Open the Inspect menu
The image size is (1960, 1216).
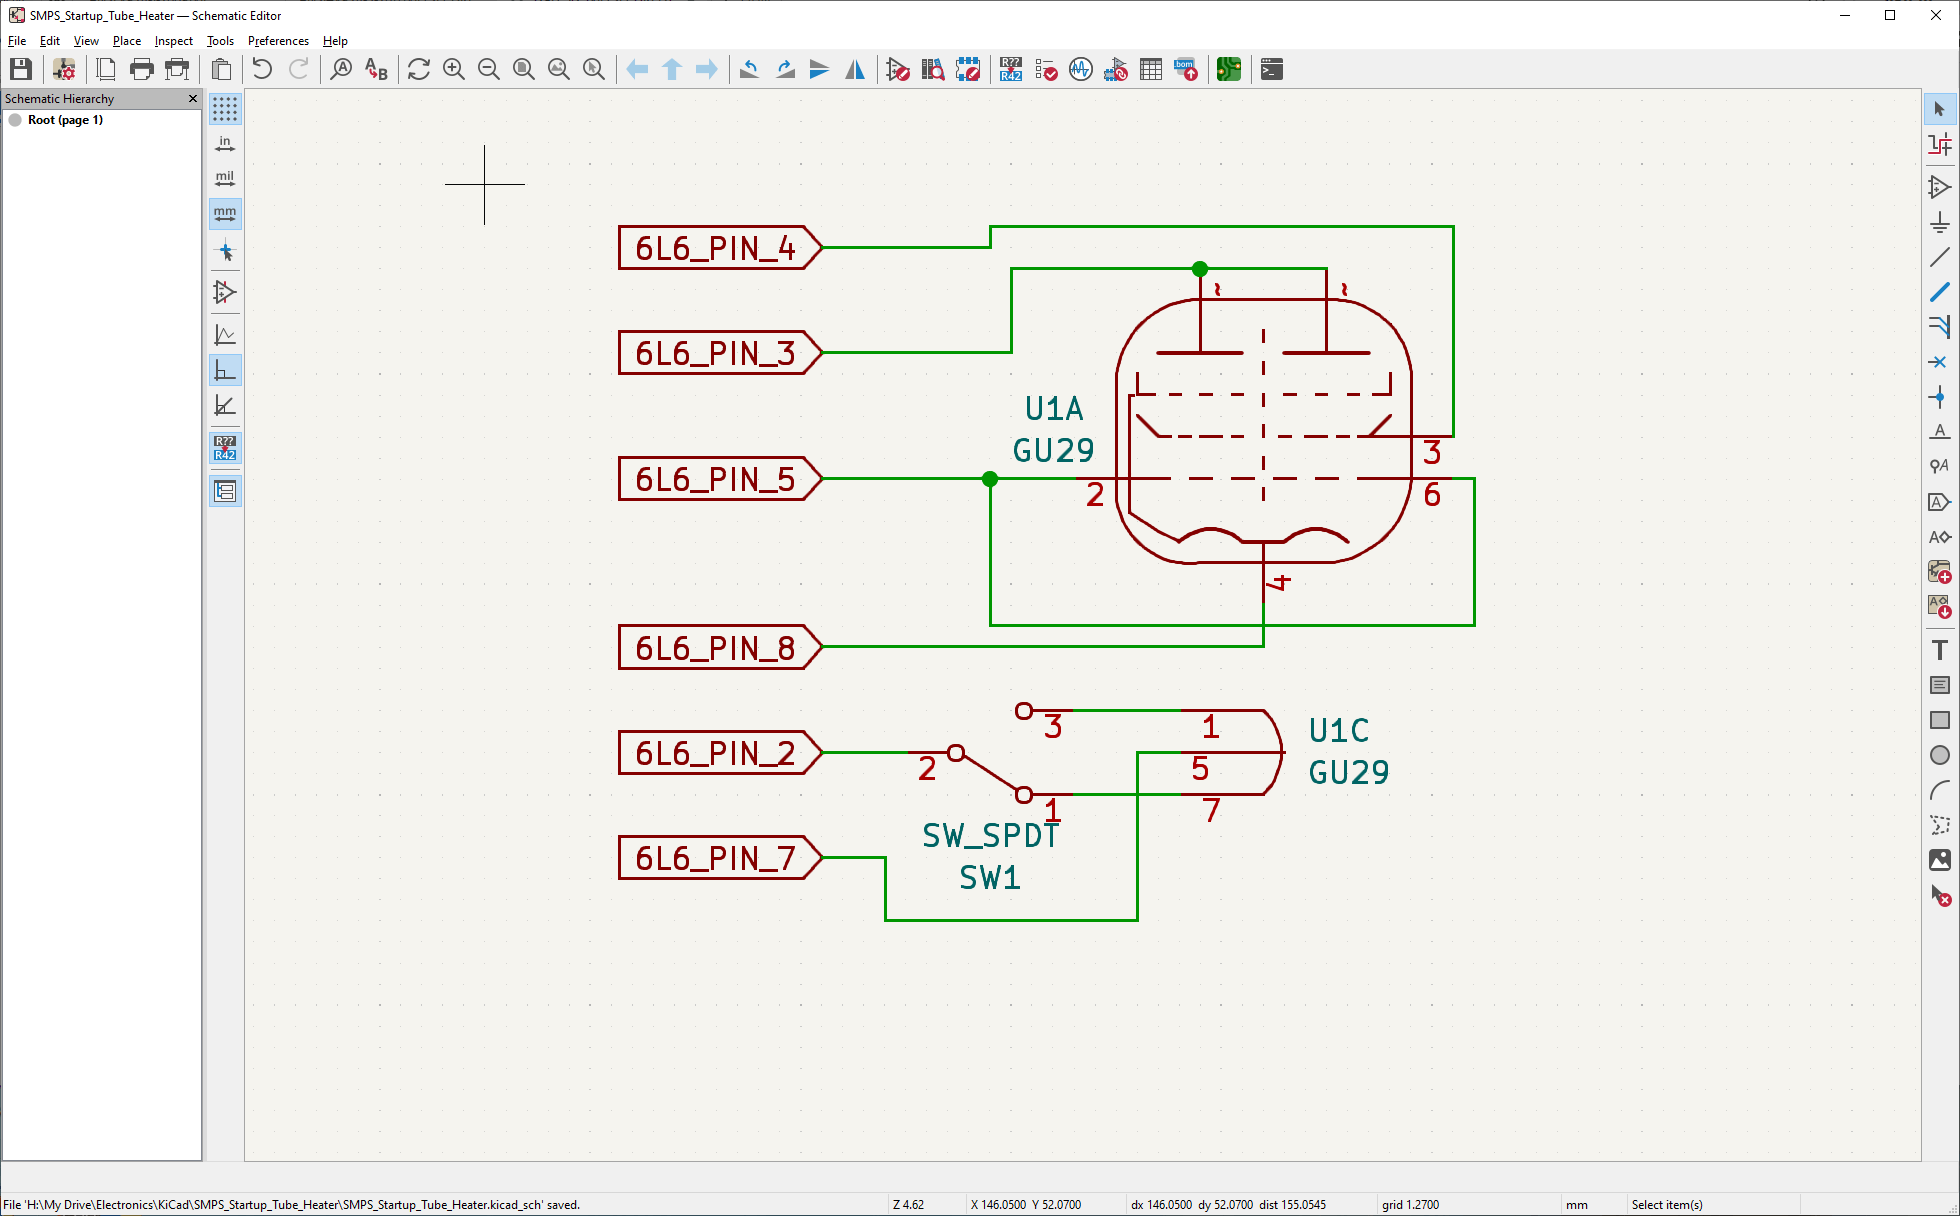point(174,41)
